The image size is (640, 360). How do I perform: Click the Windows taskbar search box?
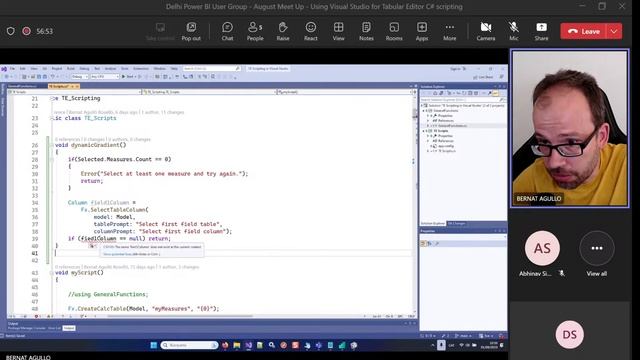[x=189, y=345]
